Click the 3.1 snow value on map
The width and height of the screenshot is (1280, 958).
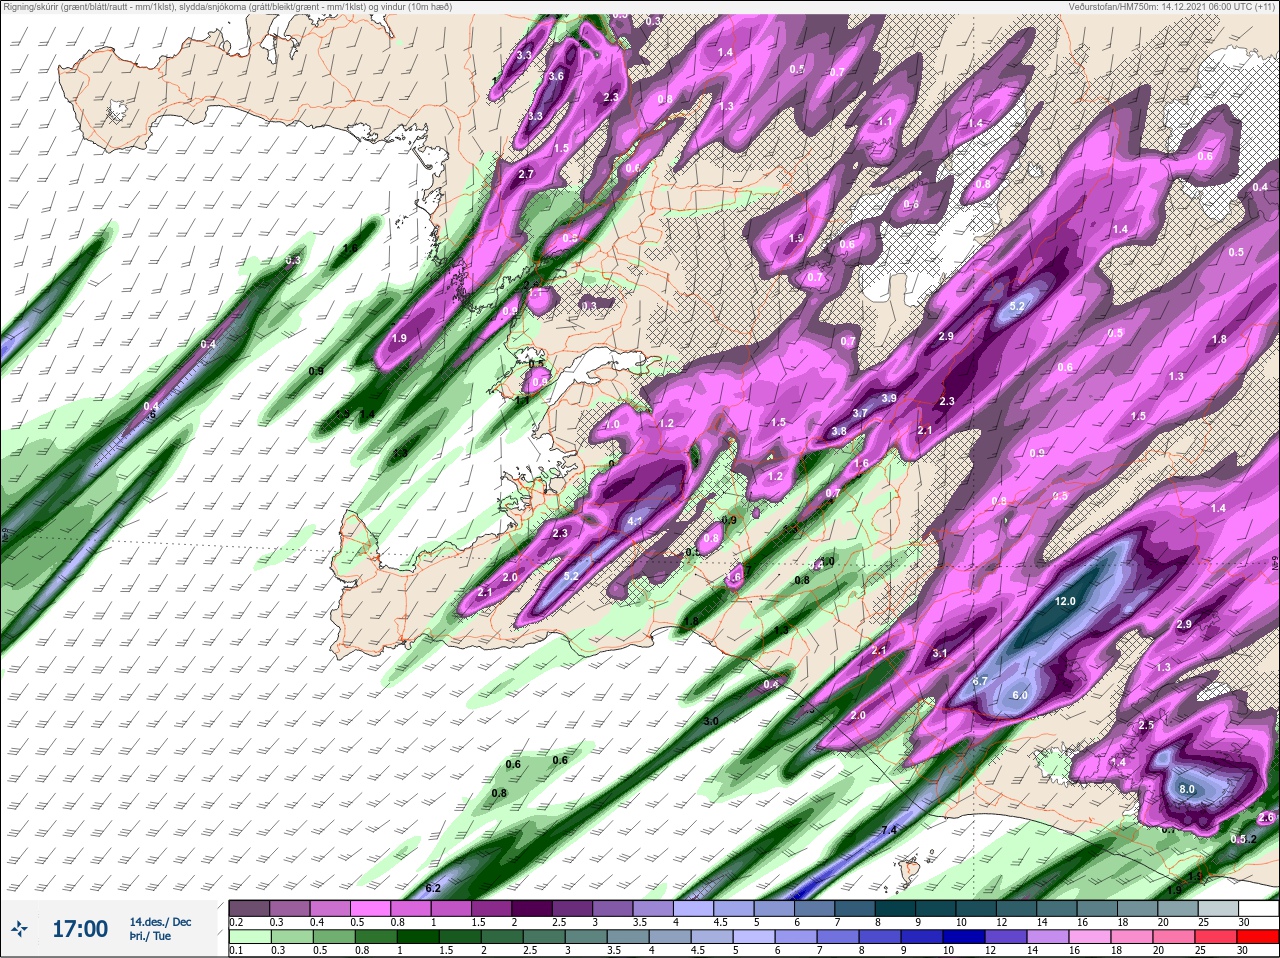940,653
